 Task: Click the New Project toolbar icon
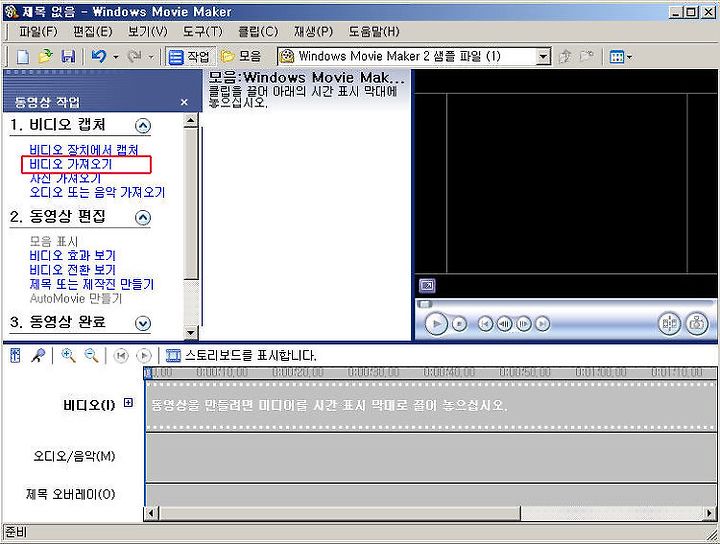23,56
